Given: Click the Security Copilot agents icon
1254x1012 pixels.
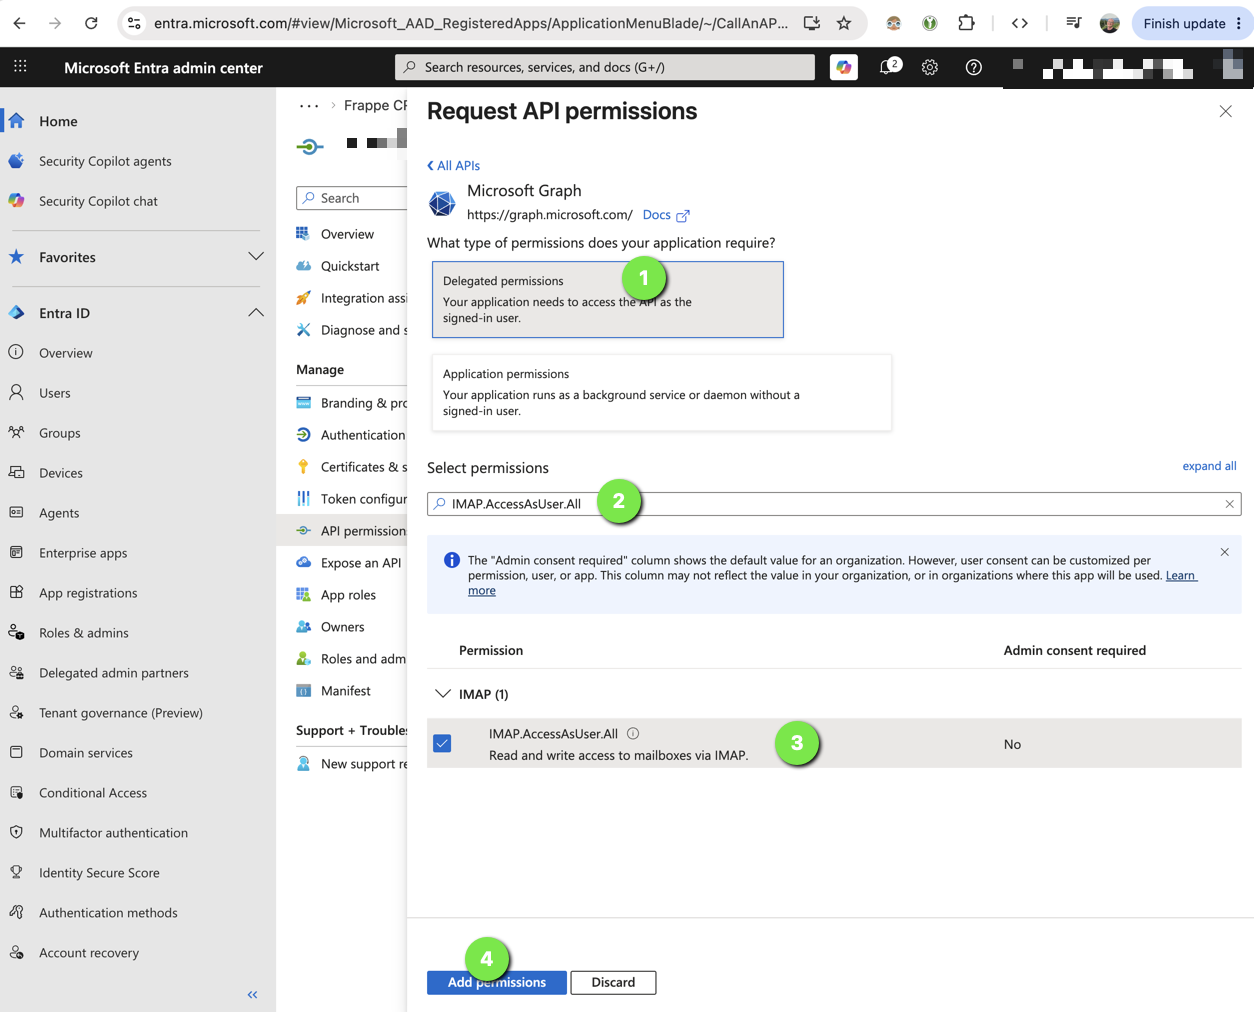Looking at the screenshot, I should [17, 161].
